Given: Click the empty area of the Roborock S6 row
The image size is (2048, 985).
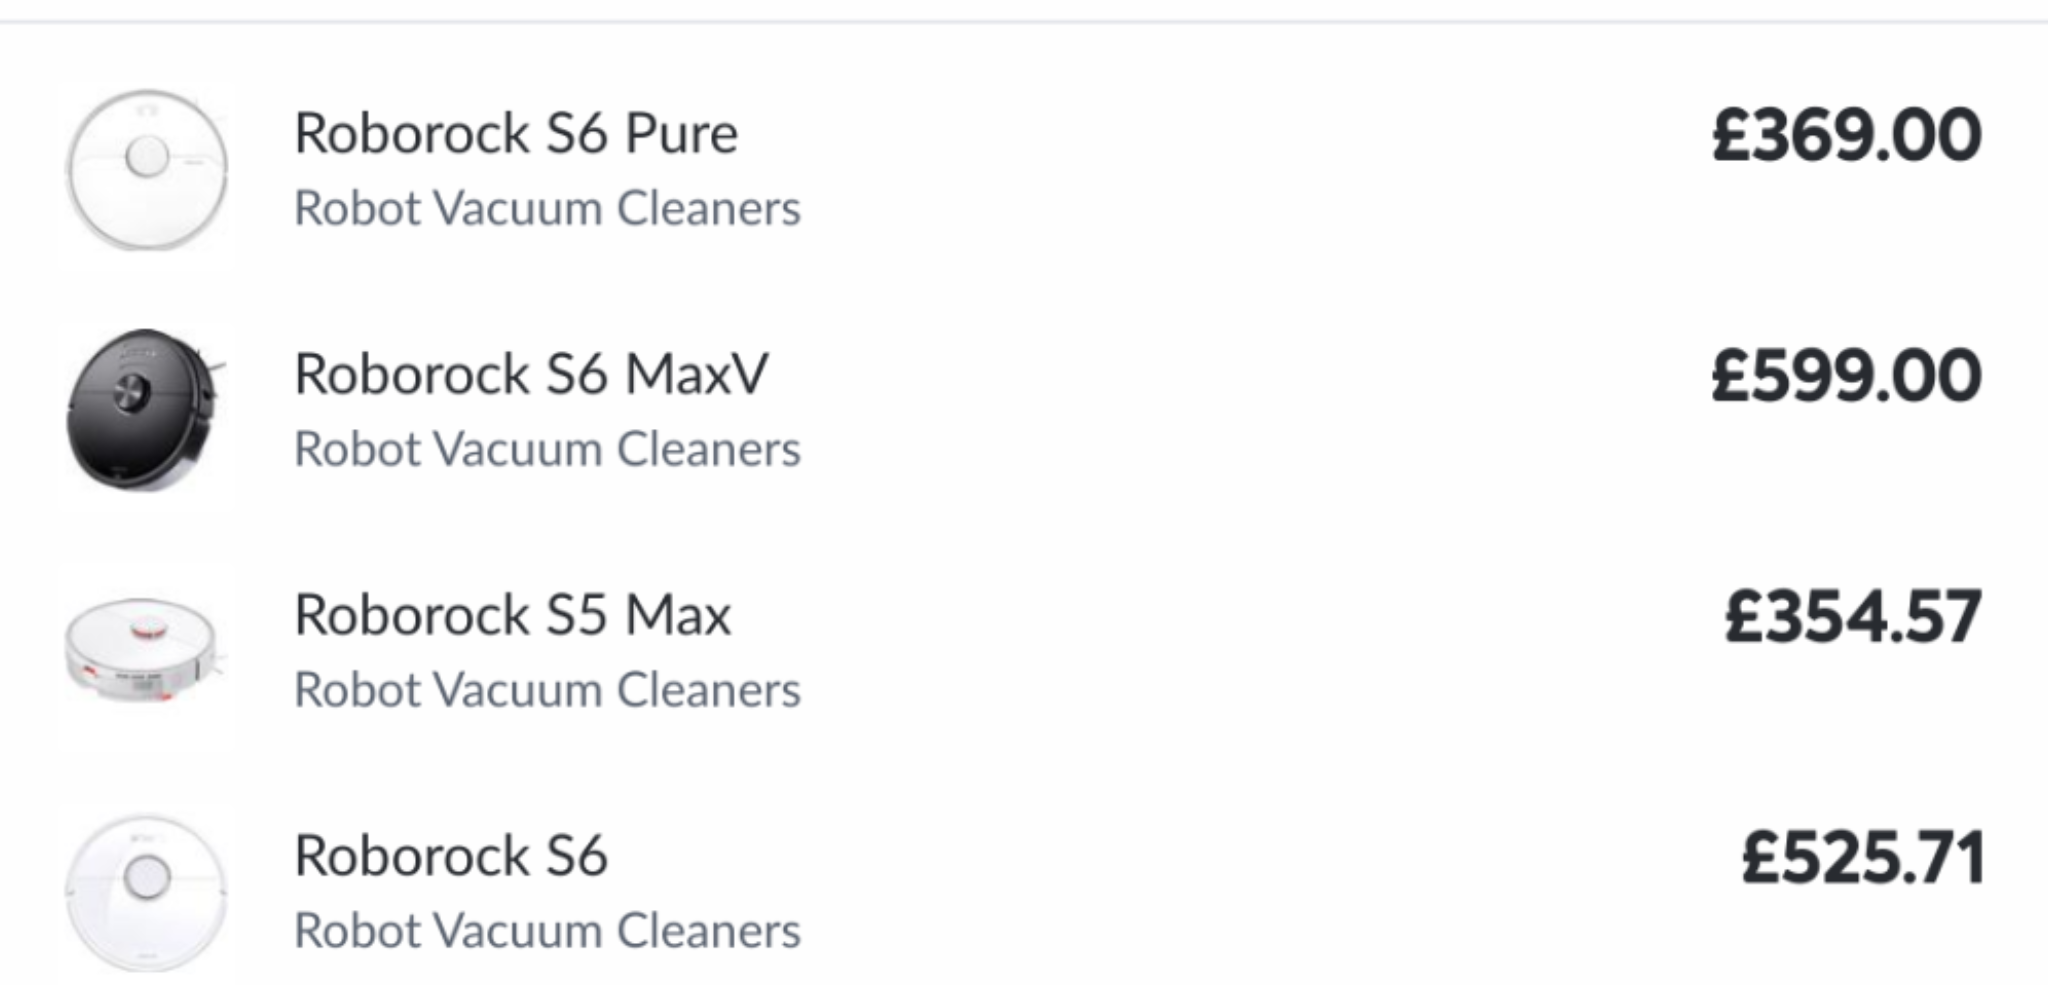Looking at the screenshot, I should (x=1250, y=893).
